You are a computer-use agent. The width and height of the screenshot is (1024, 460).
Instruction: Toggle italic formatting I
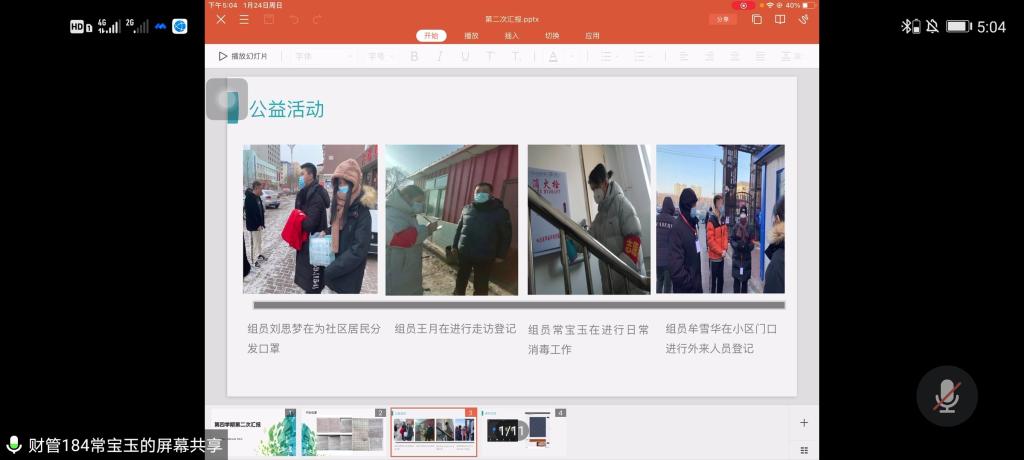(x=440, y=57)
